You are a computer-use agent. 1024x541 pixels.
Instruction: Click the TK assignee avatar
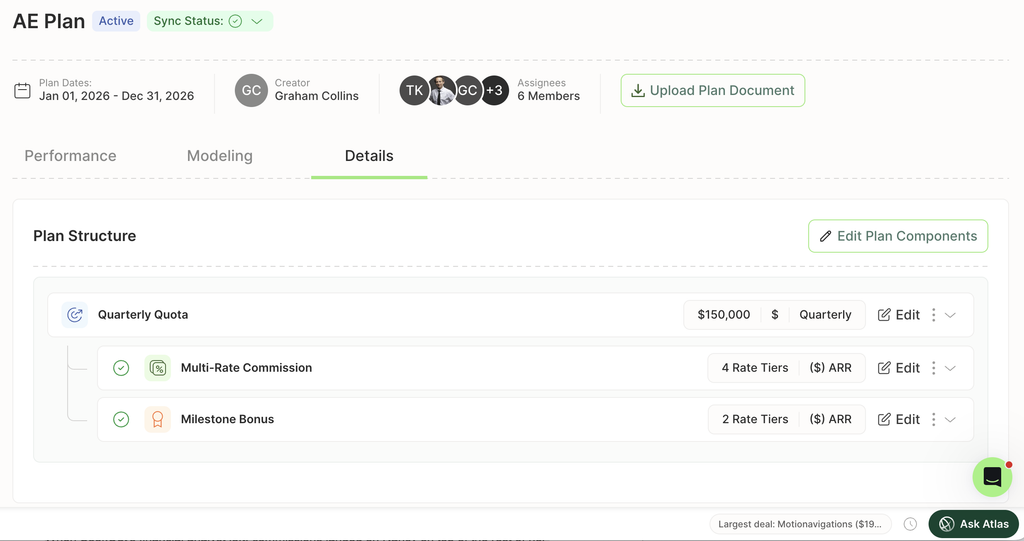click(414, 90)
